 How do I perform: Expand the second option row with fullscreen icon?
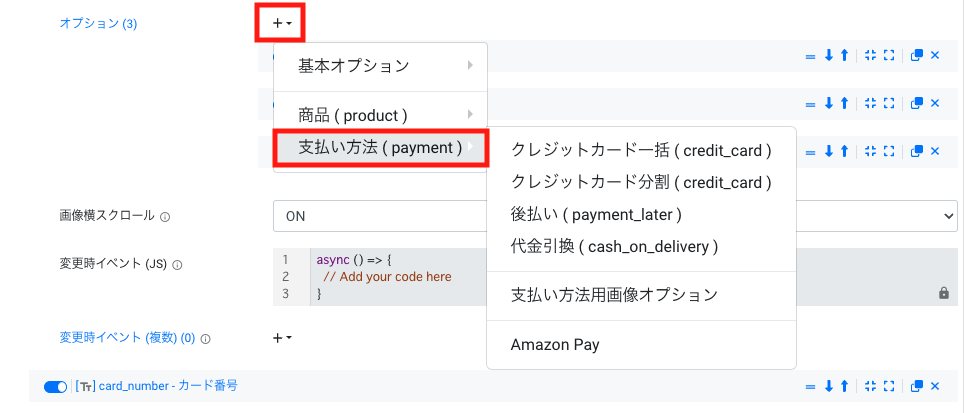(x=889, y=103)
